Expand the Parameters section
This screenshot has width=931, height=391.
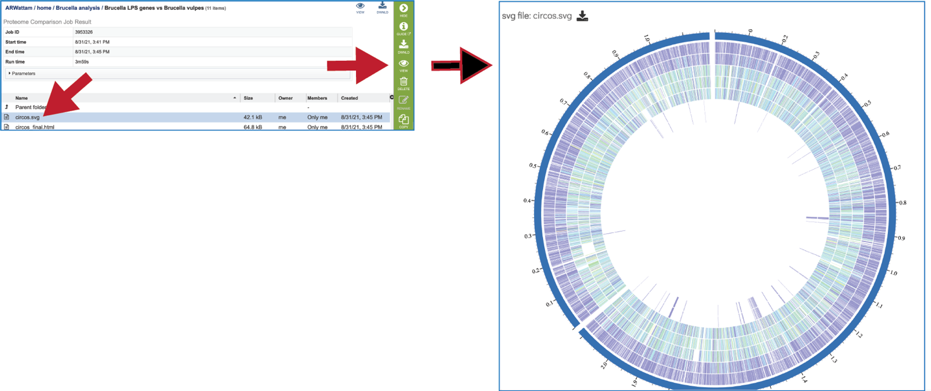click(22, 73)
